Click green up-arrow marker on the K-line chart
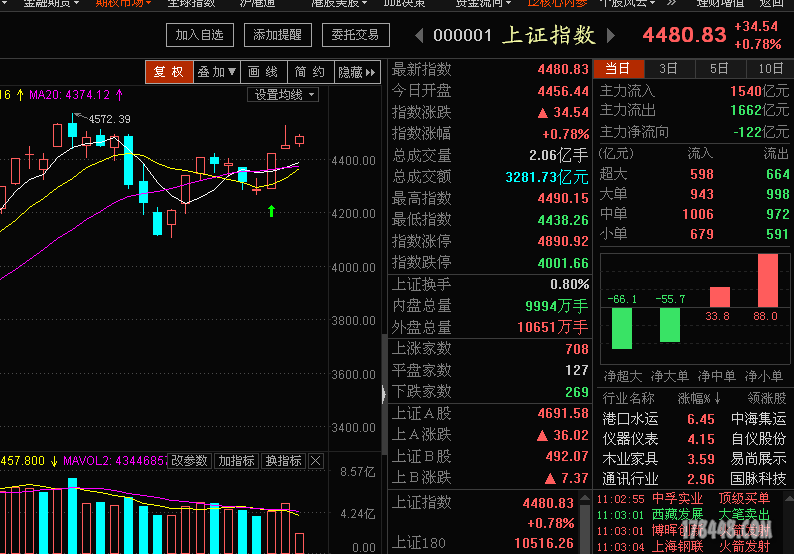 pyautogui.click(x=271, y=211)
